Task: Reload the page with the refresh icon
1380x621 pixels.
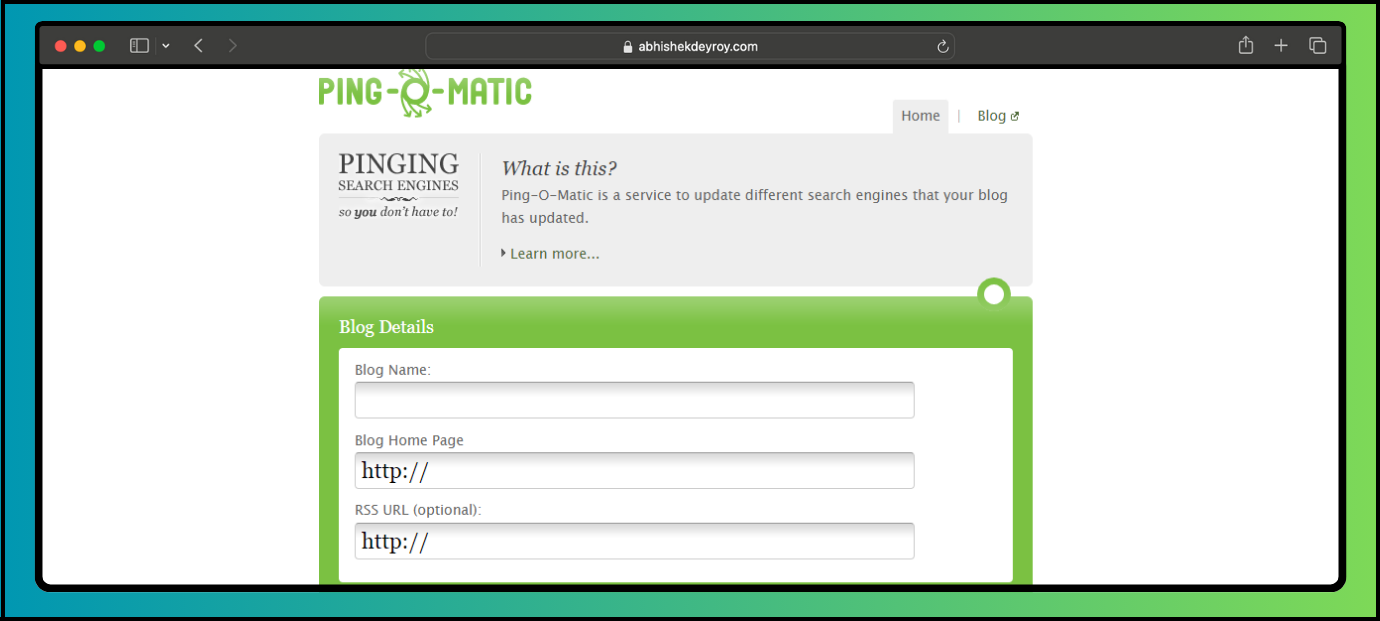Action: [942, 46]
